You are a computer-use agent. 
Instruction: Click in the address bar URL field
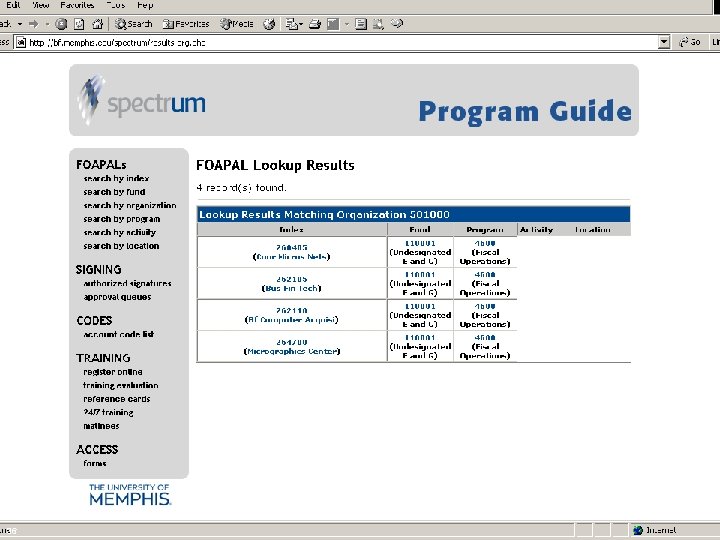340,43
